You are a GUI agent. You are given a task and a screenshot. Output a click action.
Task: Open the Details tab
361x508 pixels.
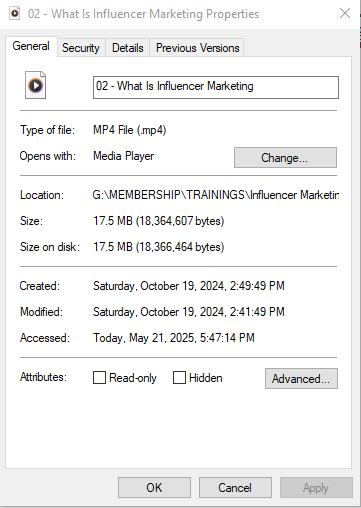click(128, 48)
